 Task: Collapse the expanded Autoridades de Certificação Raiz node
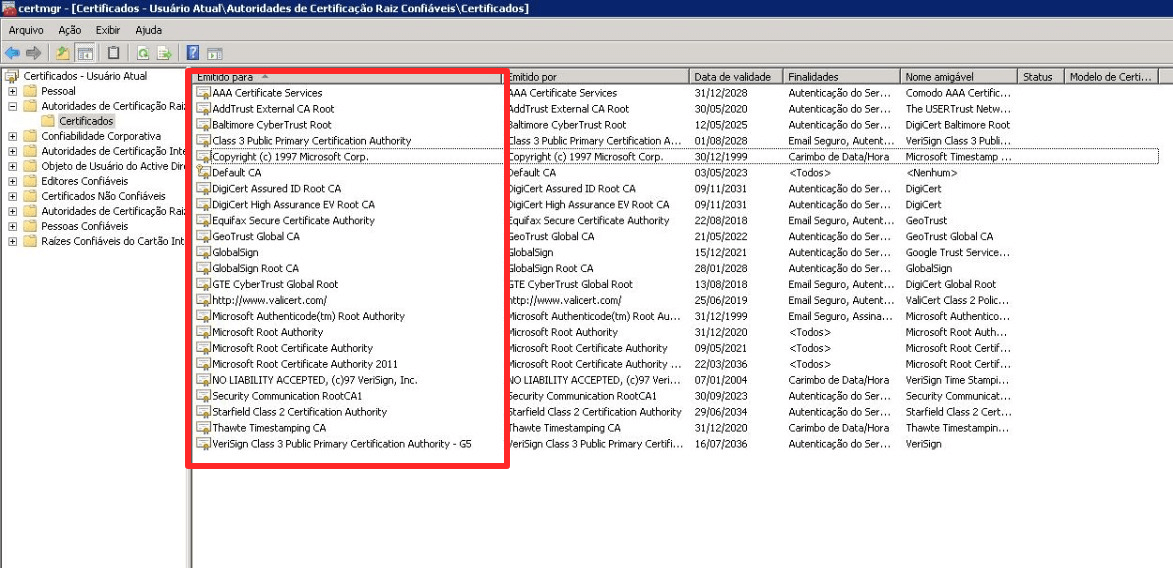point(13,106)
